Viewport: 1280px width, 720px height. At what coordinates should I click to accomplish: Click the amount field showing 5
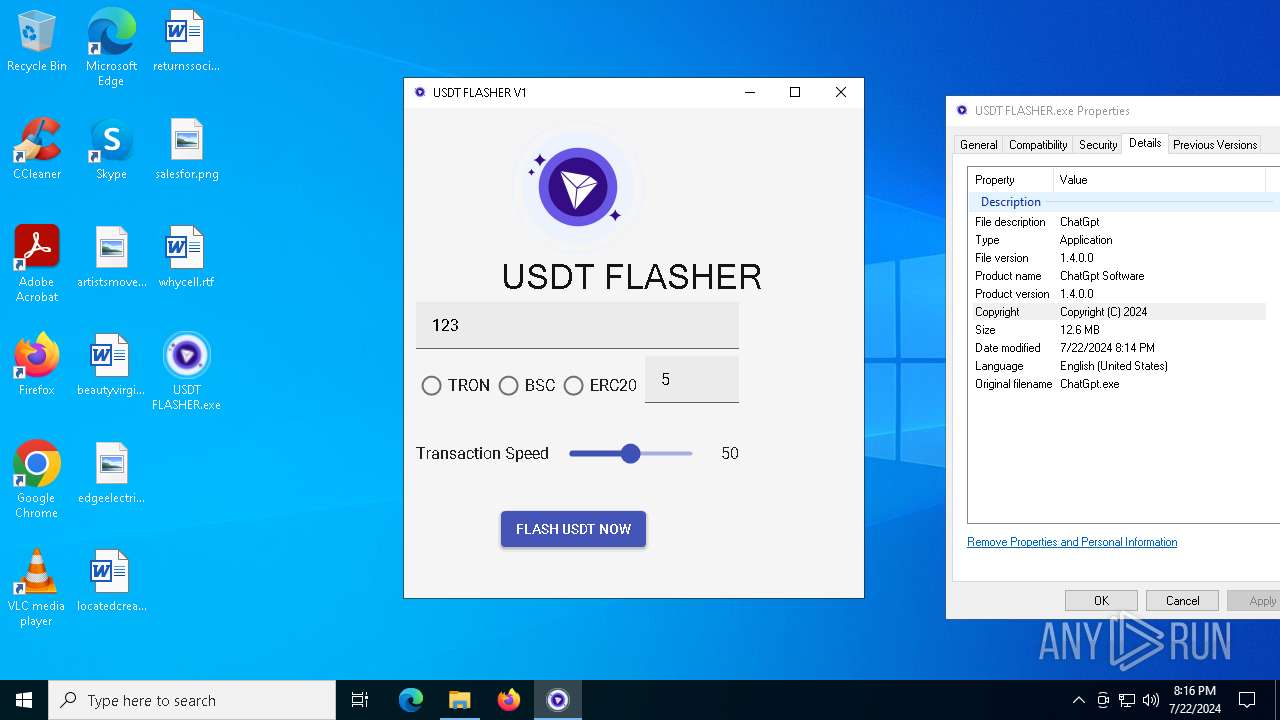coord(692,380)
